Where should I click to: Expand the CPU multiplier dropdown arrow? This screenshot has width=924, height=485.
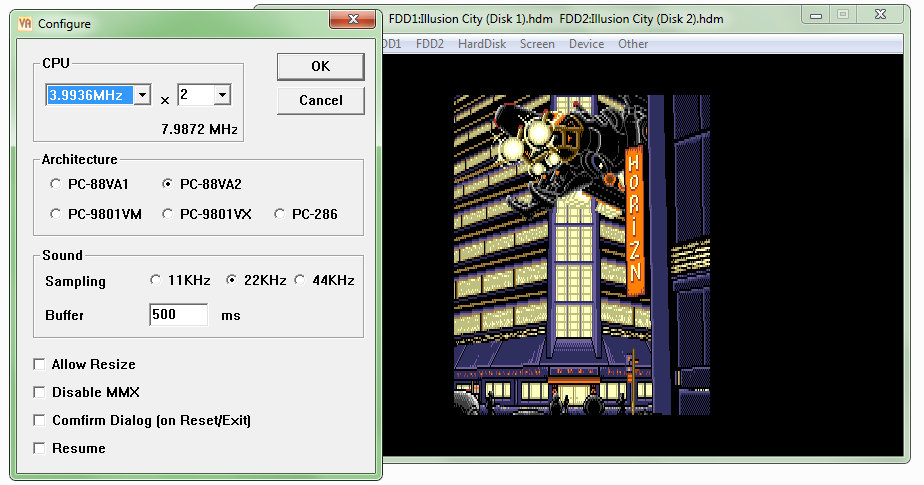pyautogui.click(x=222, y=95)
